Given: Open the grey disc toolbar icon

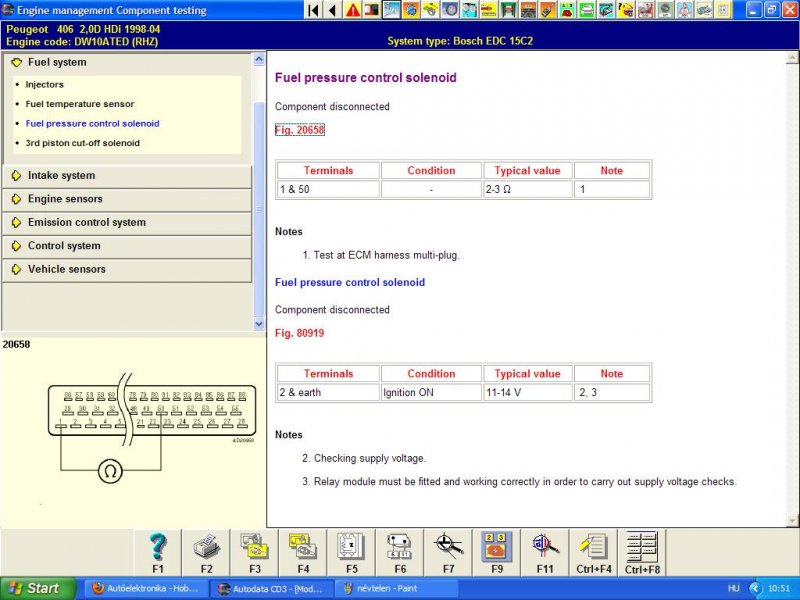Looking at the screenshot, I should (665, 10).
